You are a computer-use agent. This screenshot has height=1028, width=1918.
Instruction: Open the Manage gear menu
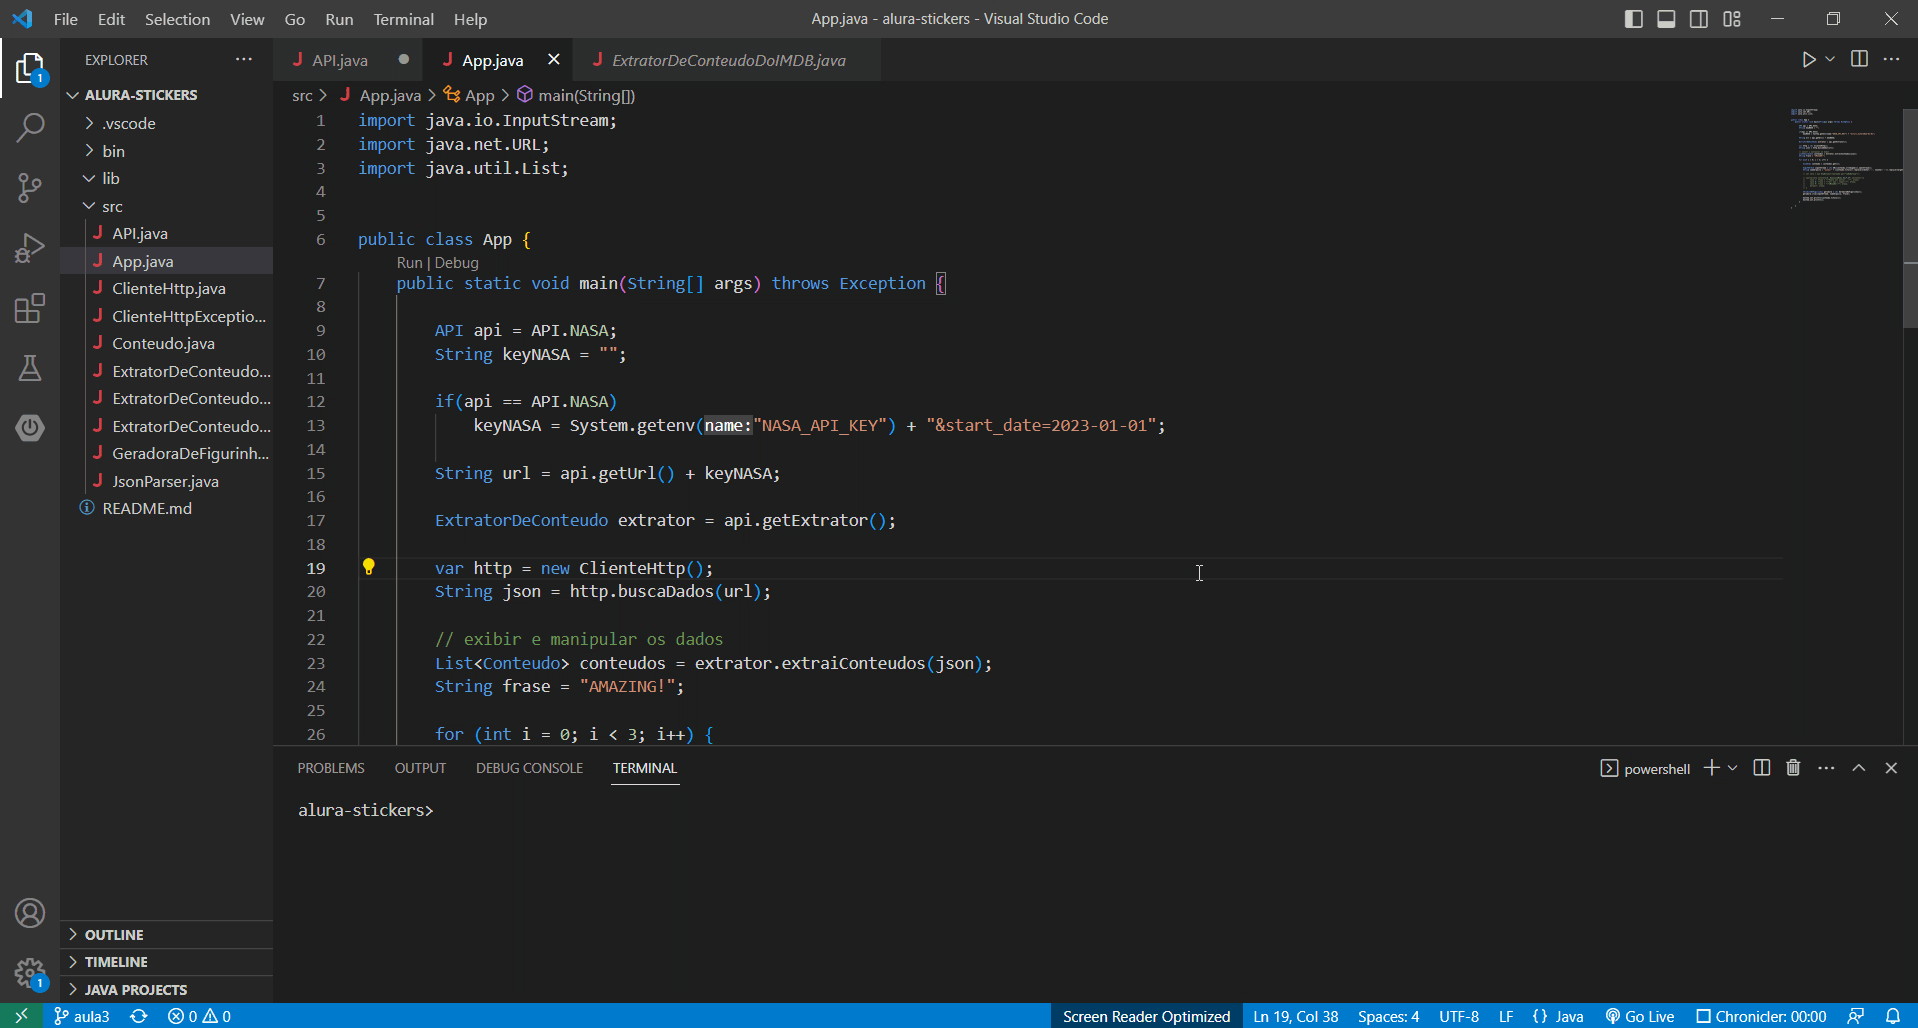click(x=30, y=973)
